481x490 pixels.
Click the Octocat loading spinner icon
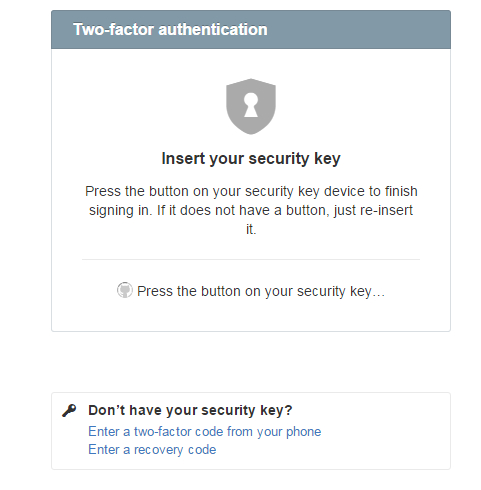click(125, 290)
